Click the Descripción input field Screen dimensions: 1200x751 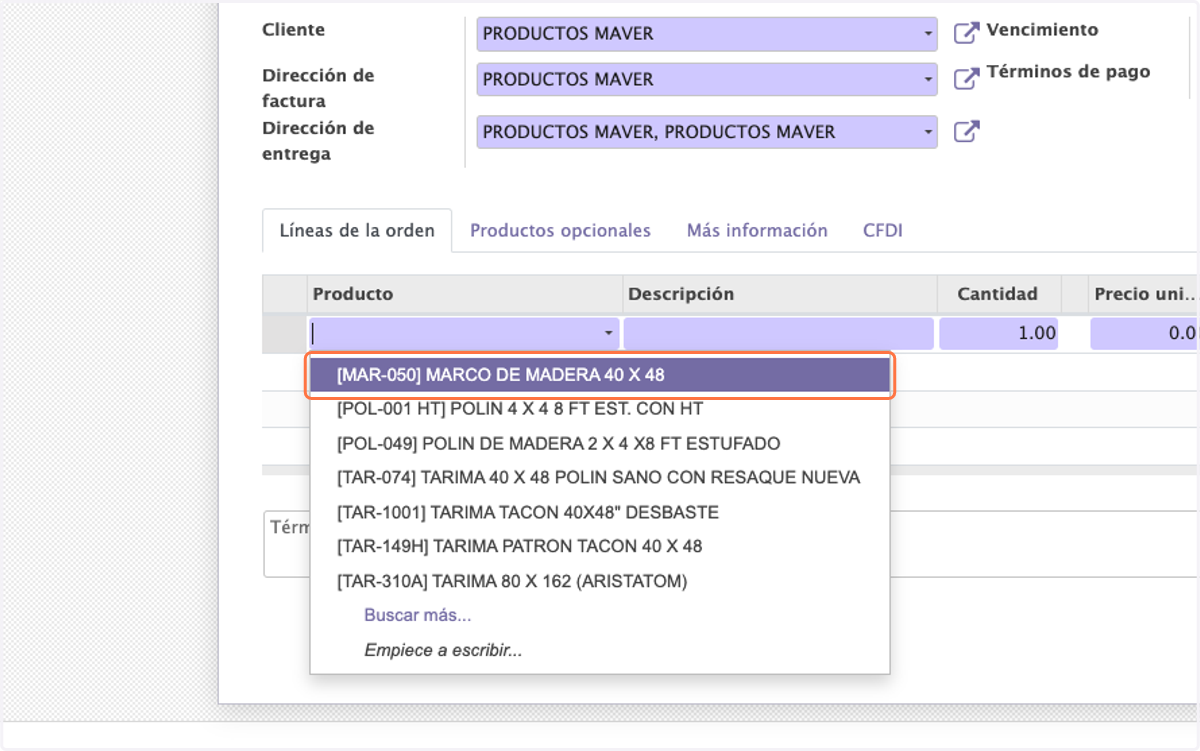click(778, 333)
